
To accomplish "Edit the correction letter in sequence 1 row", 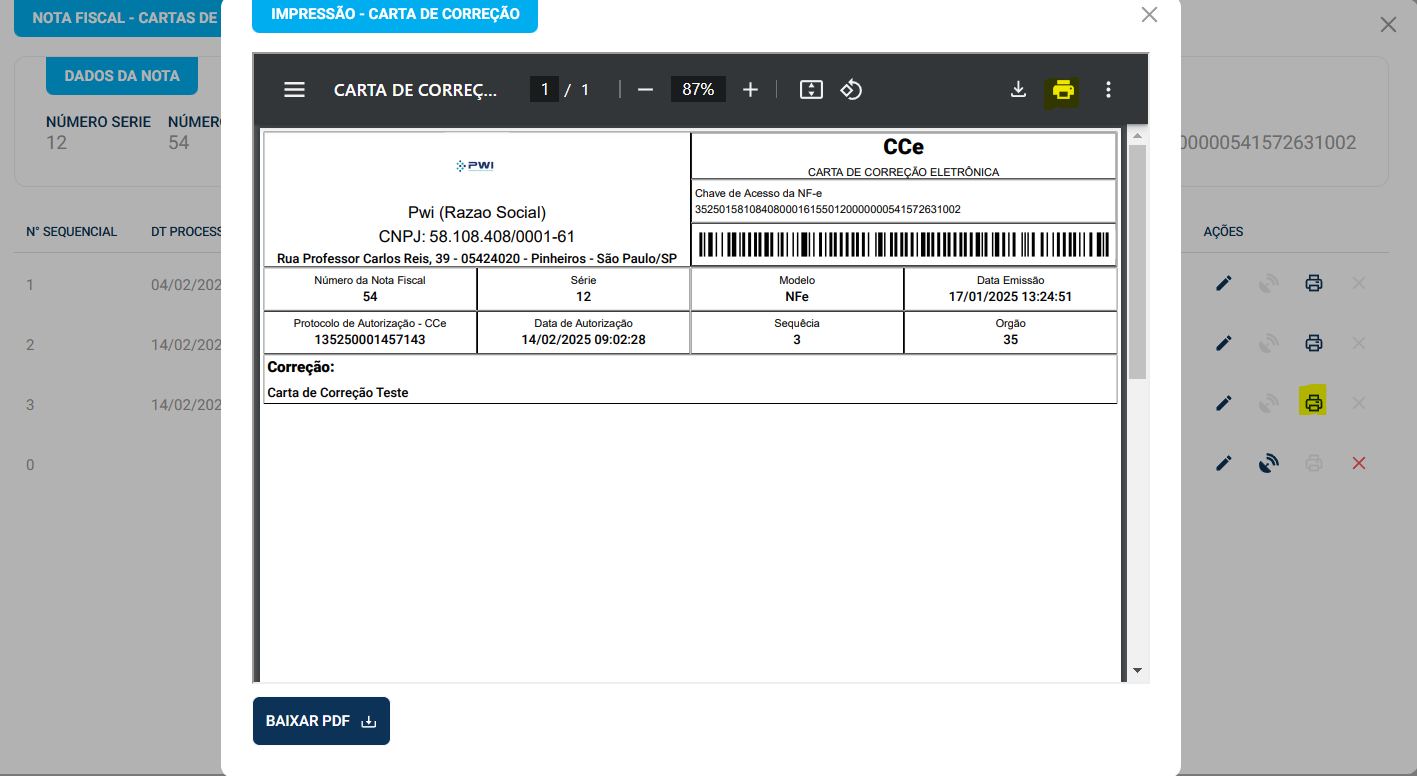I will coord(1223,284).
